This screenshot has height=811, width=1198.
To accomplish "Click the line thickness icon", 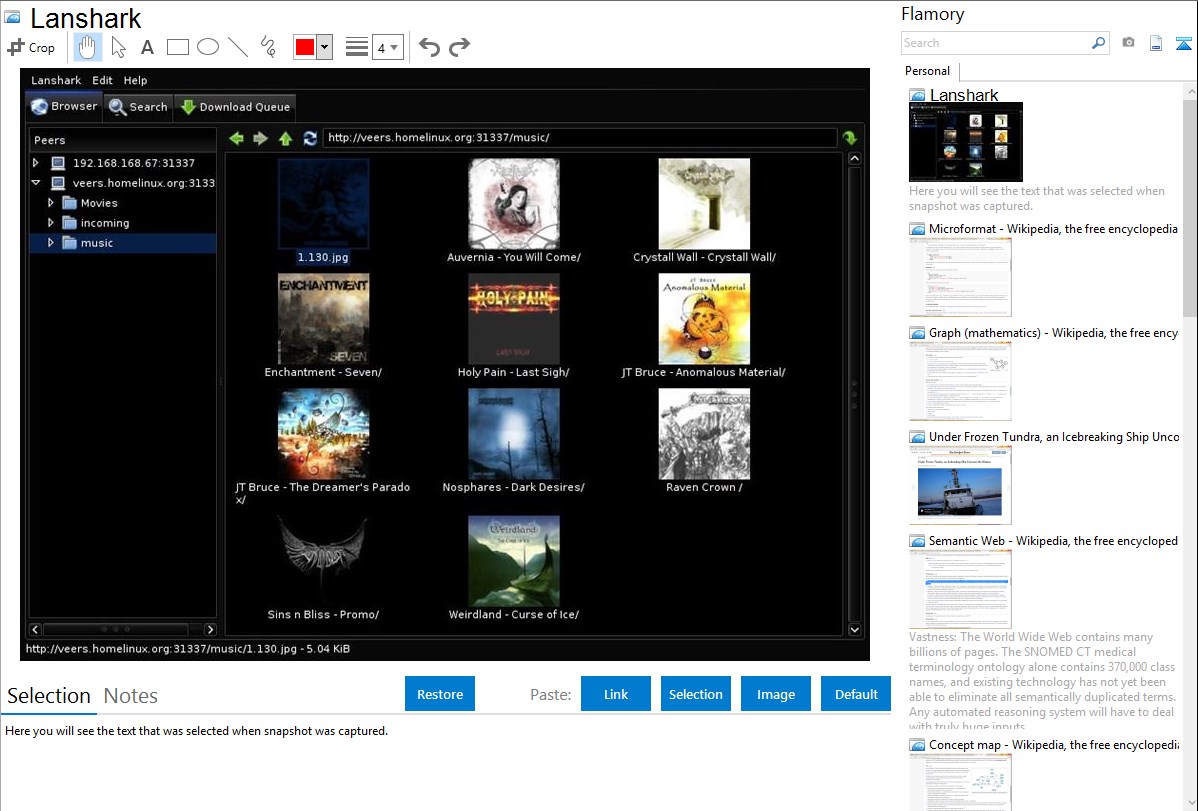I will (x=357, y=47).
